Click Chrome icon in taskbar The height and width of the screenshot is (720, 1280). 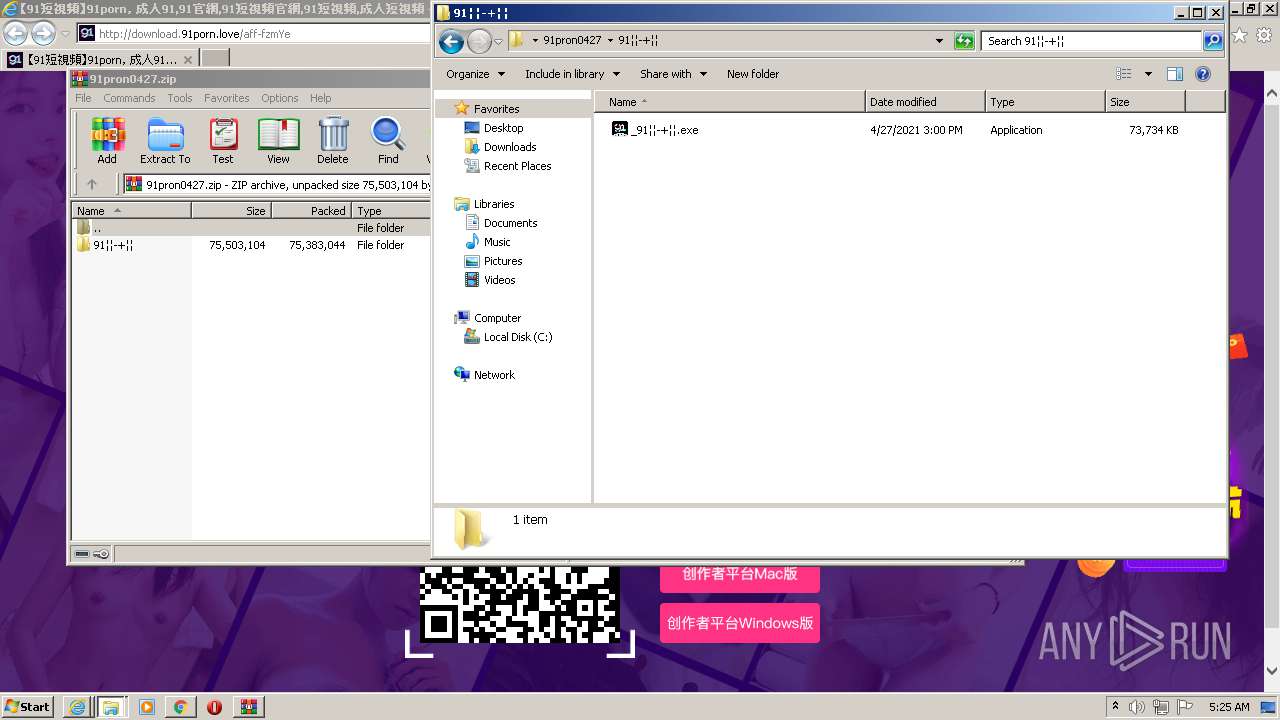(x=180, y=707)
